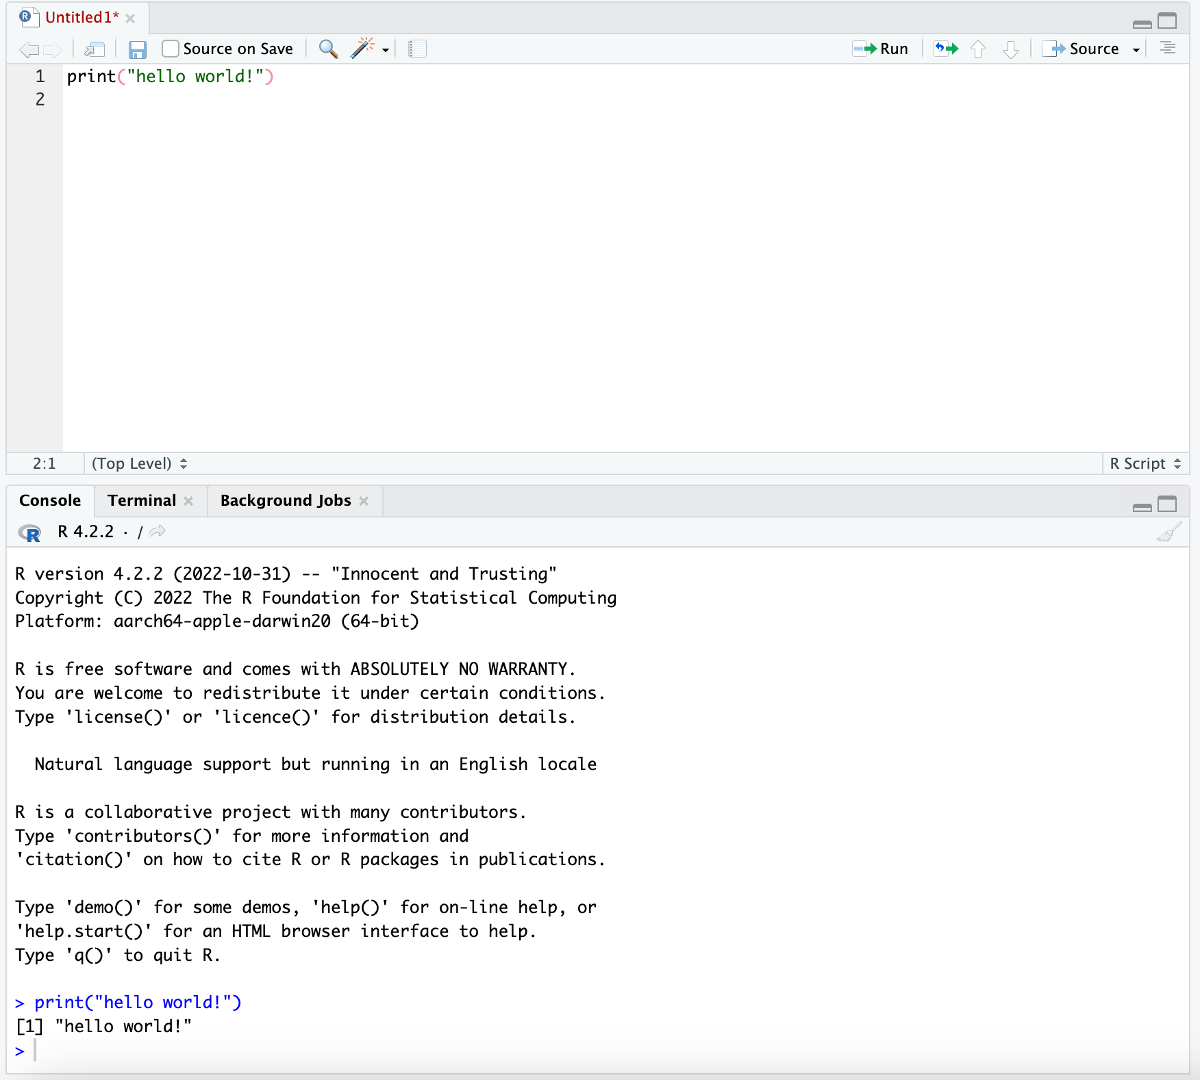Click the R logo in console header
This screenshot has width=1200, height=1080.
click(x=30, y=533)
